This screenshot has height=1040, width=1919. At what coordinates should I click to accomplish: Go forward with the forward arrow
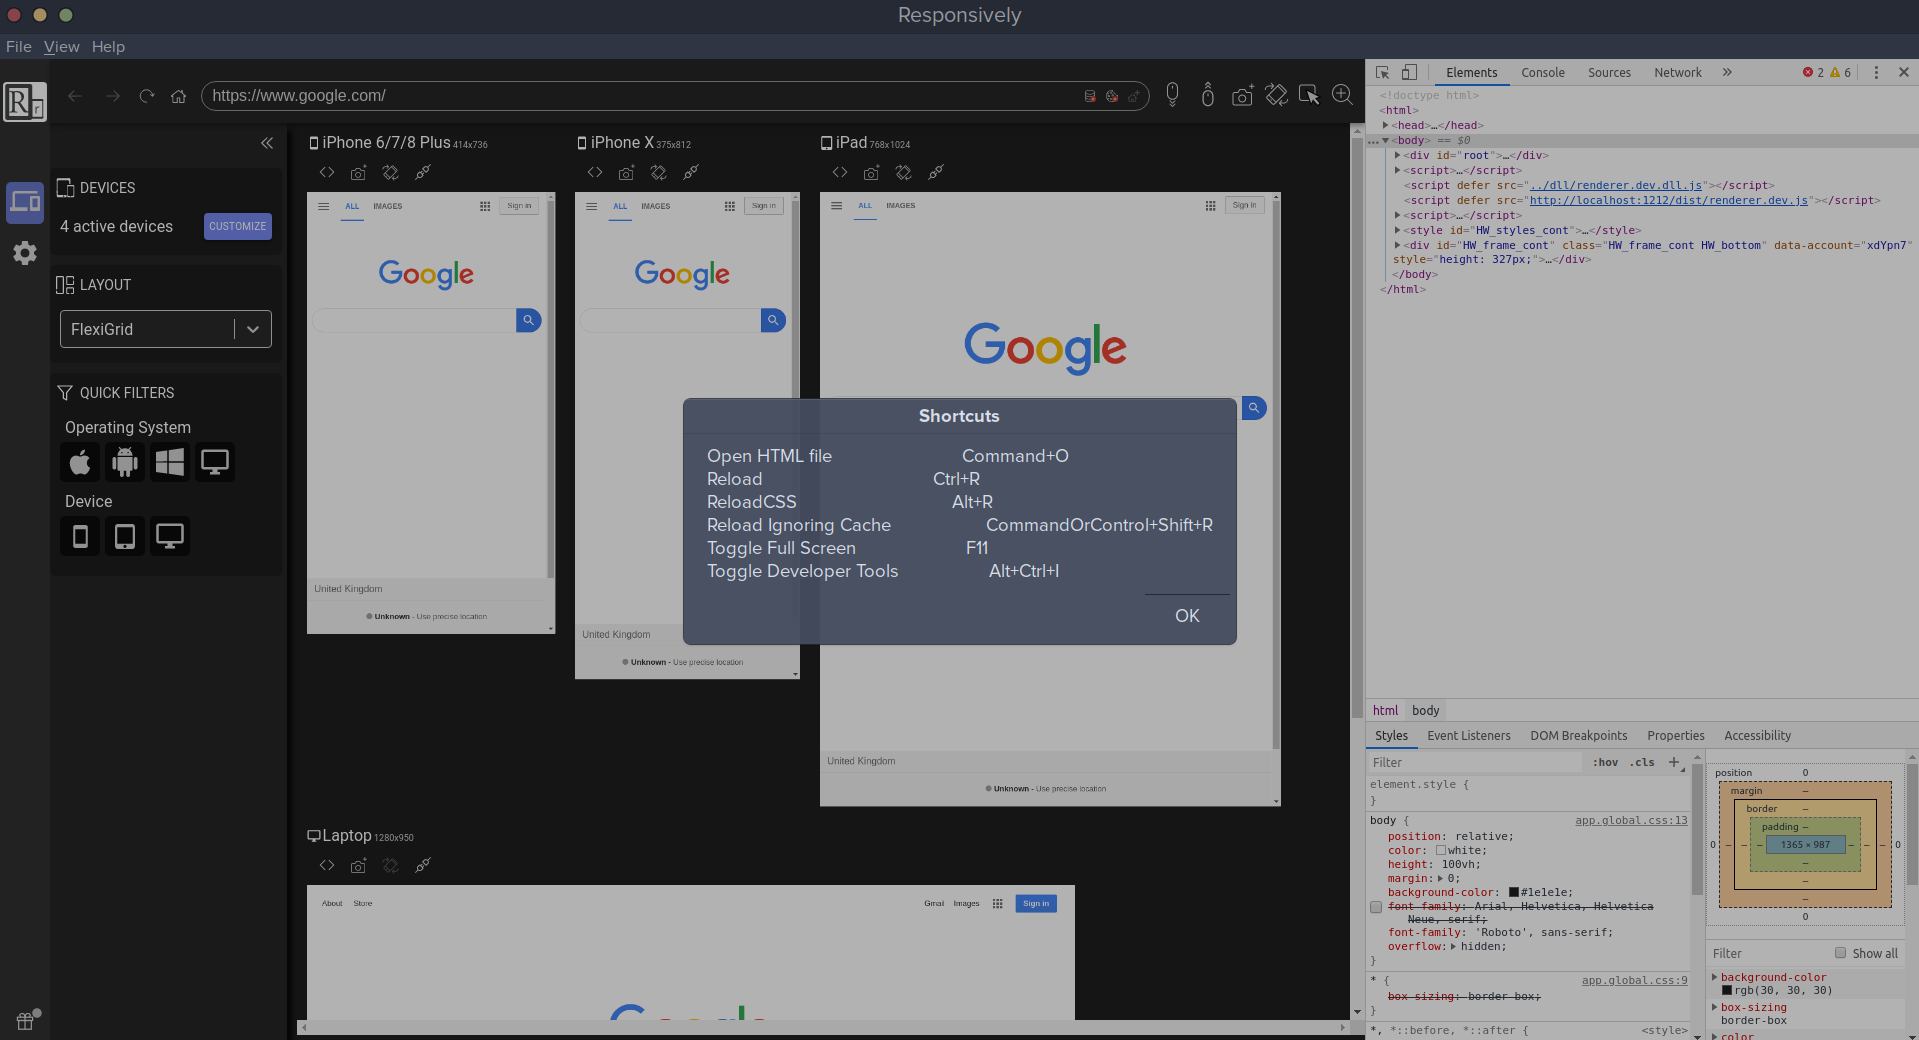[112, 96]
